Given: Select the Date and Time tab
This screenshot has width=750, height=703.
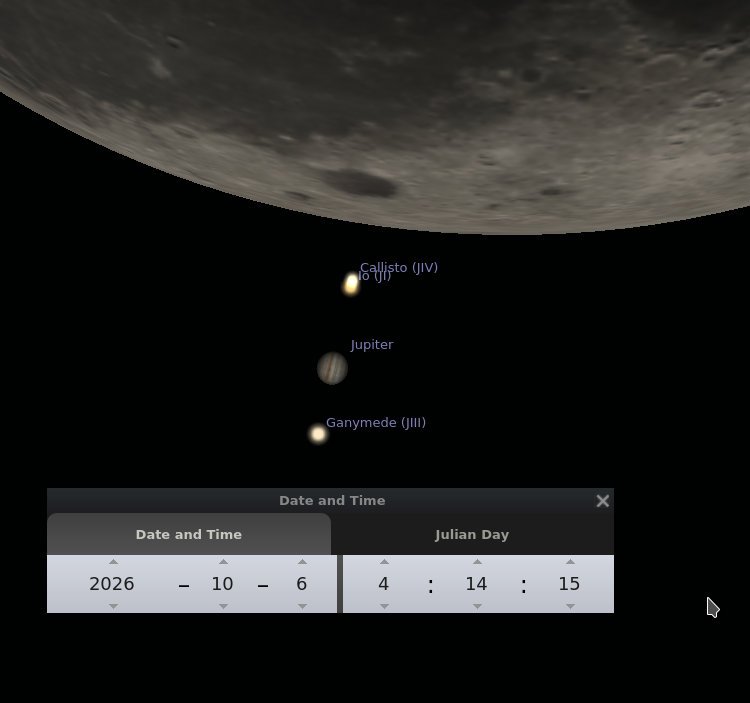Looking at the screenshot, I should [x=189, y=534].
